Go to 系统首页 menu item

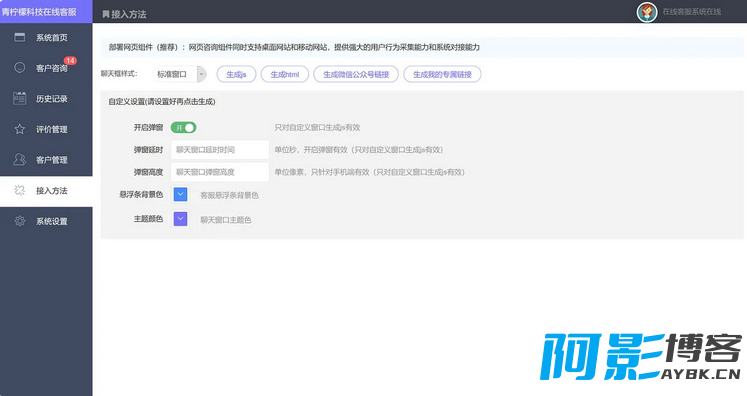[x=46, y=37]
